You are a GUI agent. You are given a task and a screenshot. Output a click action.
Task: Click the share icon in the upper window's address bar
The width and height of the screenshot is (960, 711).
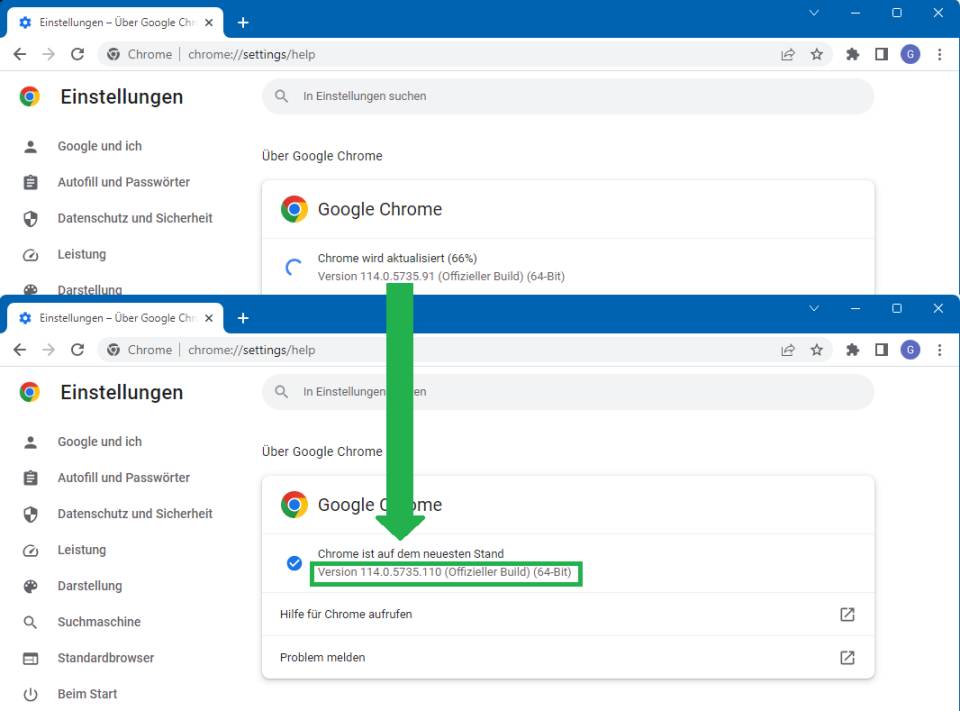coord(788,55)
